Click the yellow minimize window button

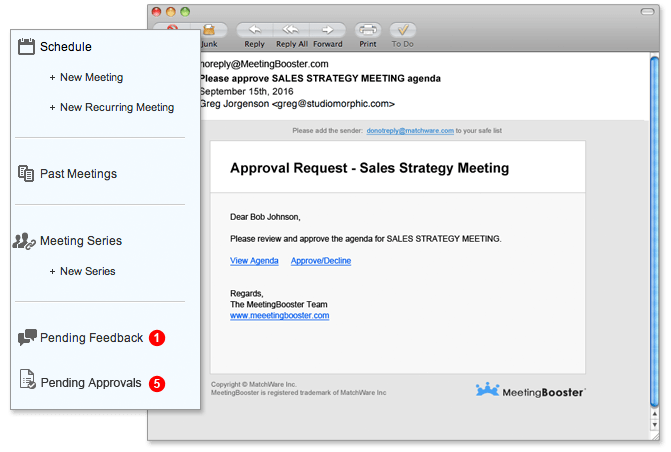point(171,12)
